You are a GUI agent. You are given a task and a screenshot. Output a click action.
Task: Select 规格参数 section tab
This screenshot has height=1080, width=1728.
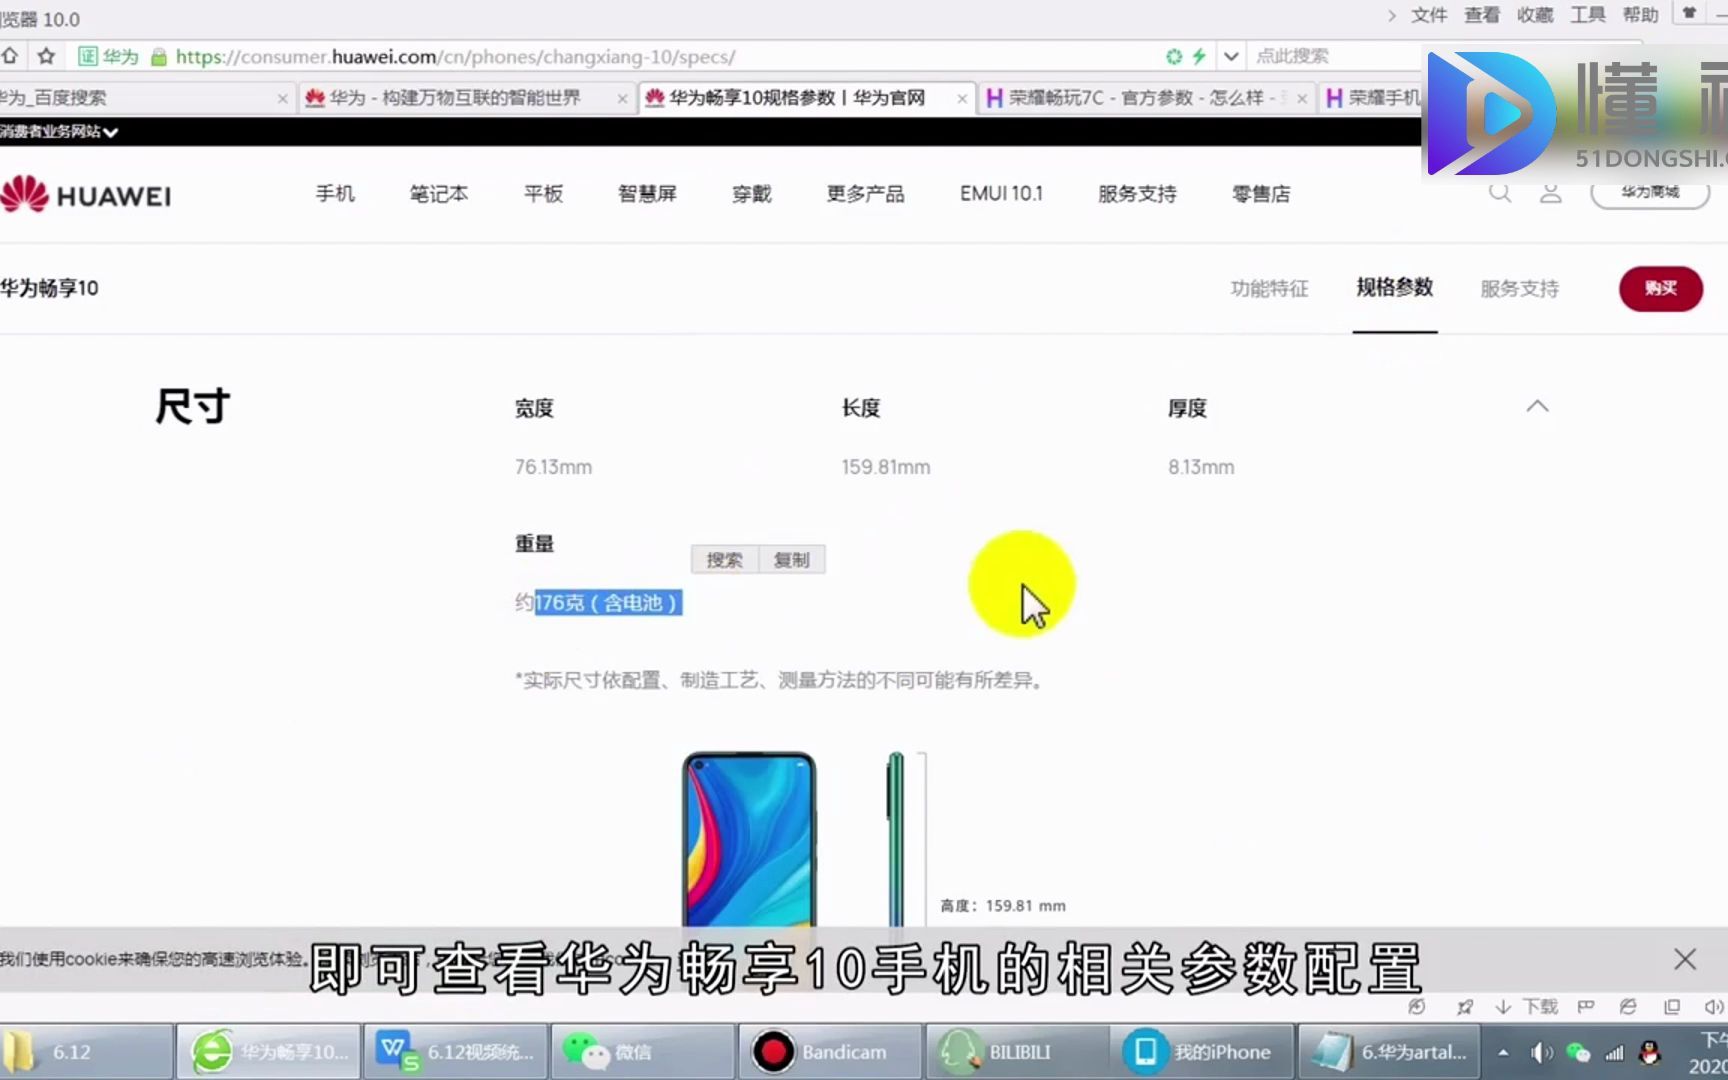click(x=1395, y=287)
